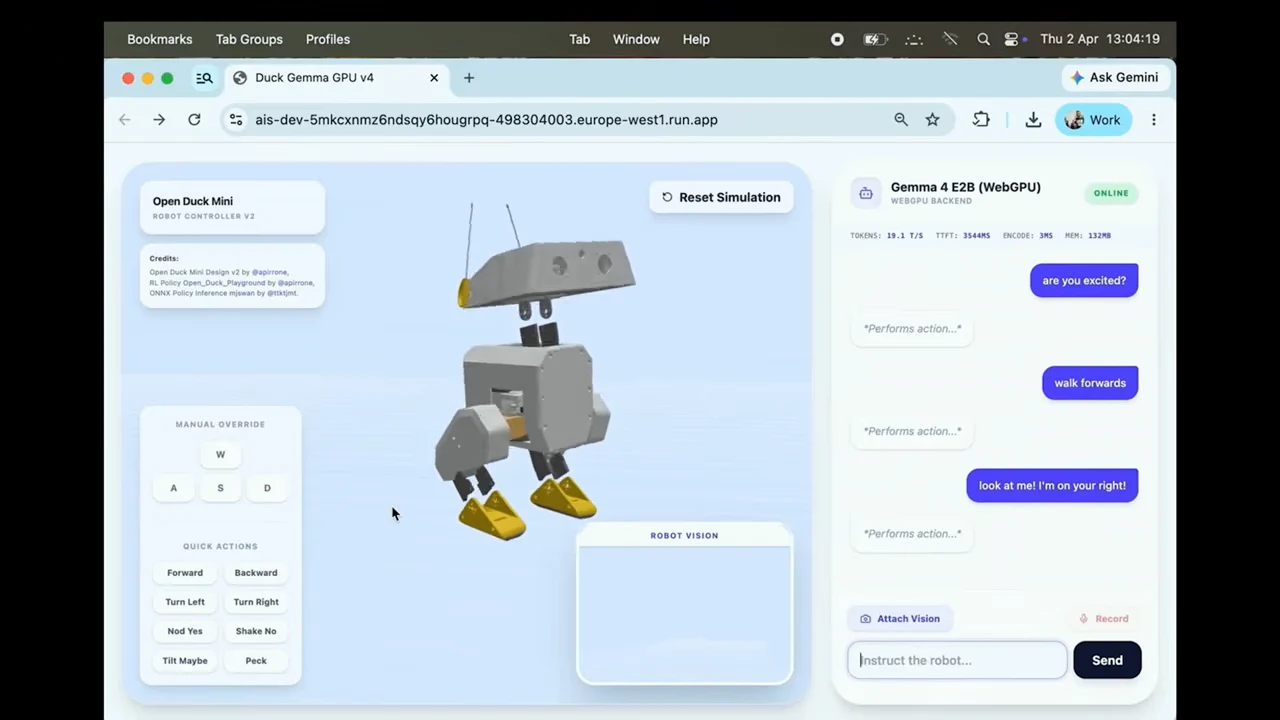Open the Tab Groups menu
The height and width of the screenshot is (720, 1280).
click(x=249, y=39)
